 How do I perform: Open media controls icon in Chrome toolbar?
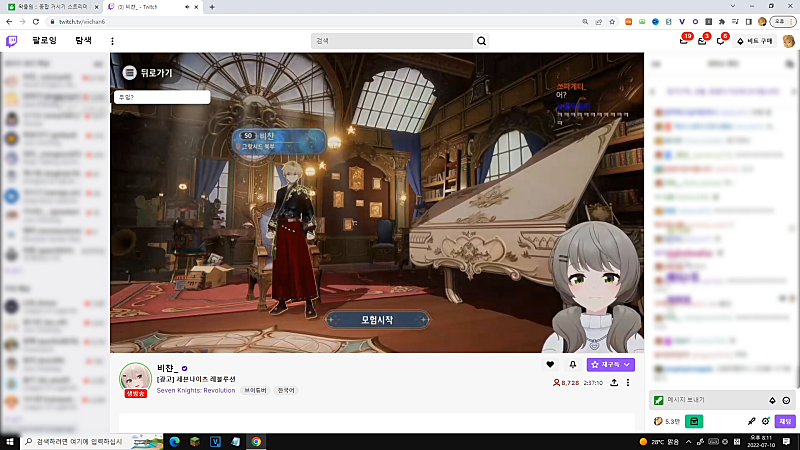click(x=735, y=22)
